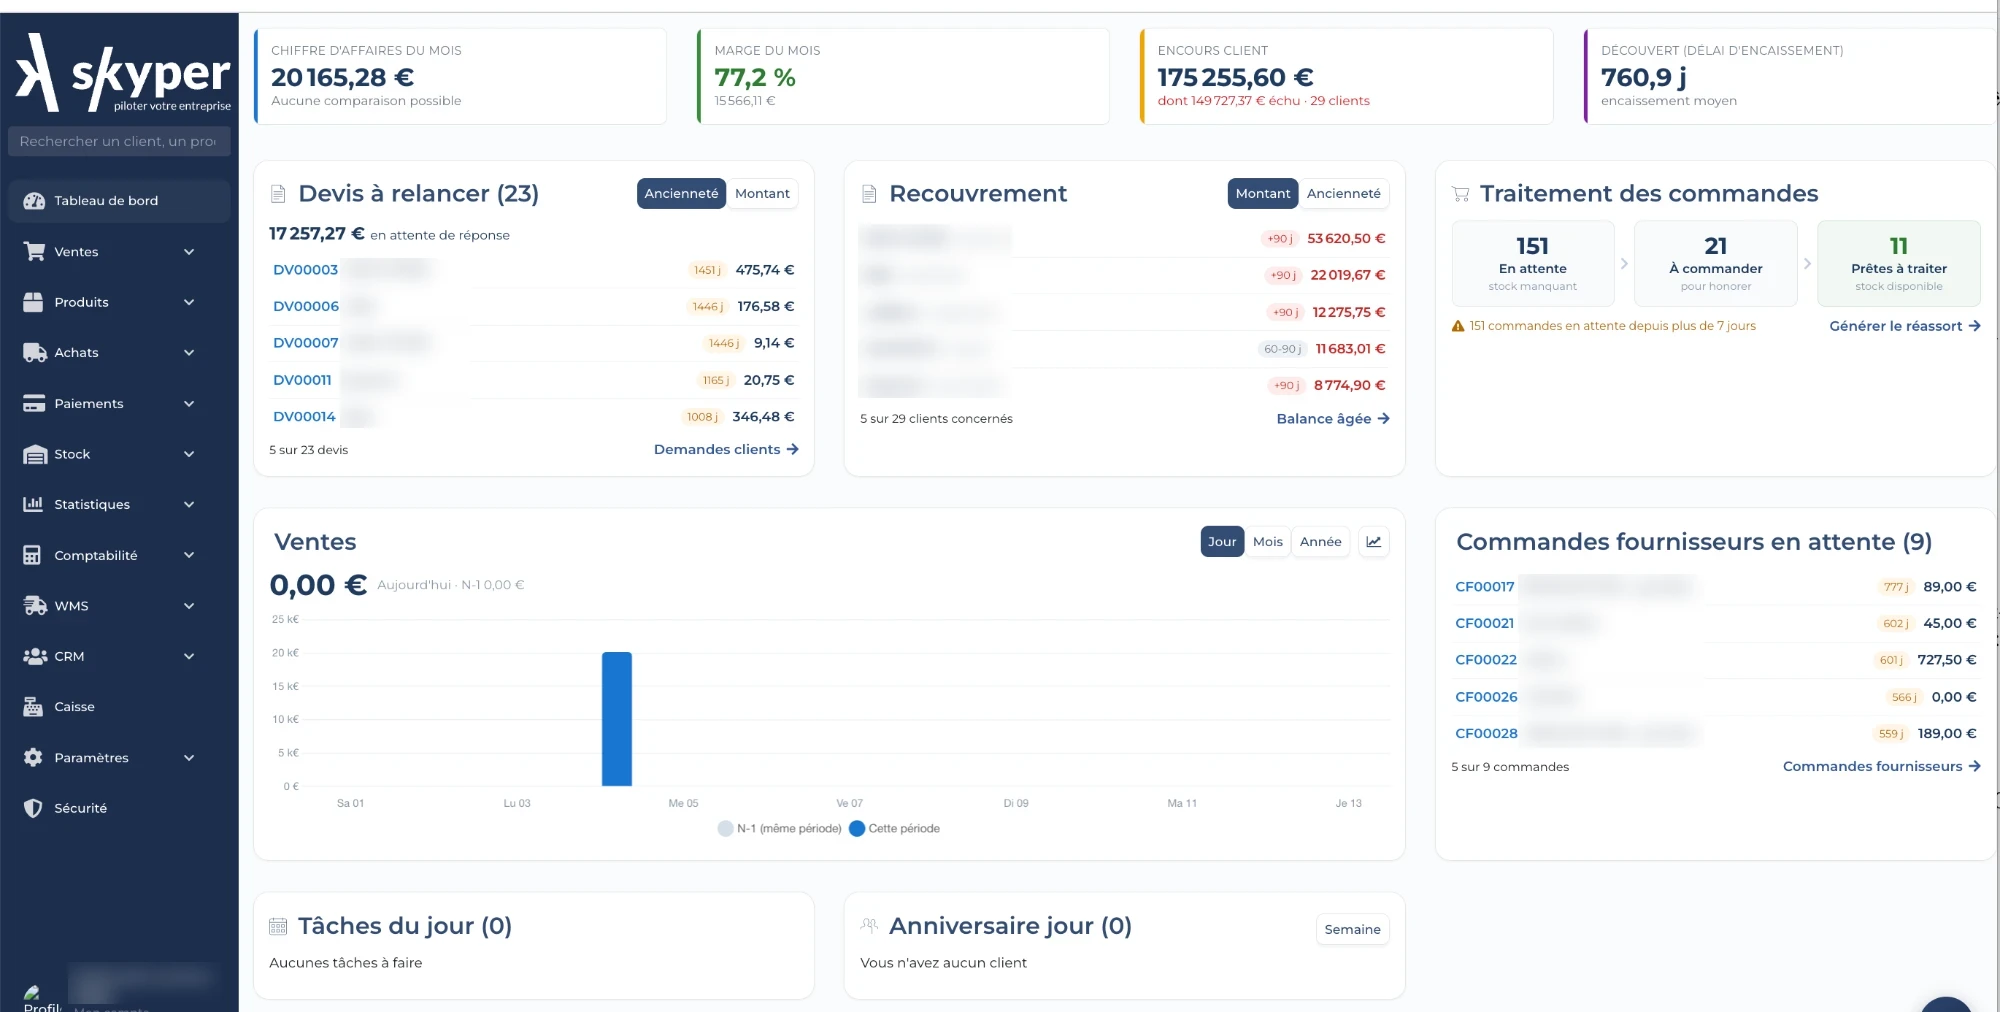Expand the CRM menu chevron

pos(189,656)
